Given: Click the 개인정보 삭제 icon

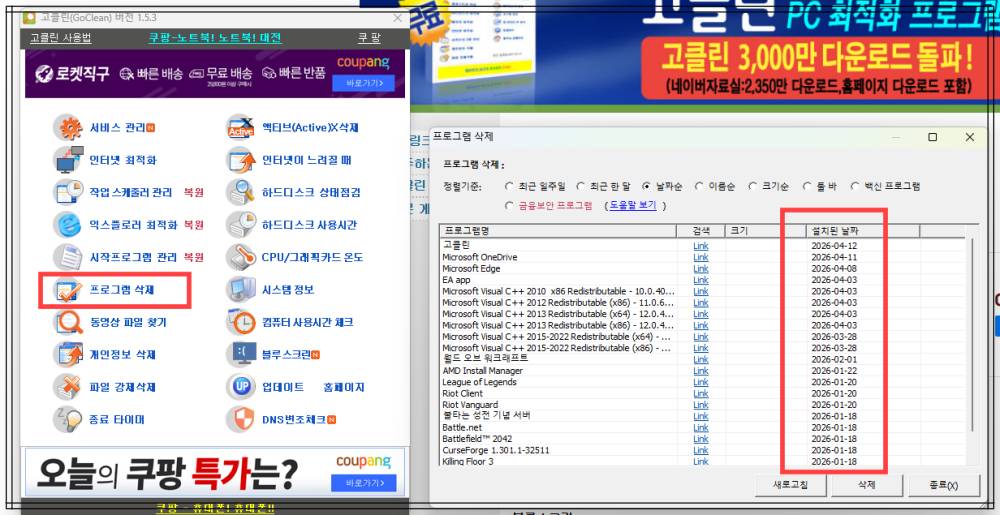Looking at the screenshot, I should tap(68, 355).
